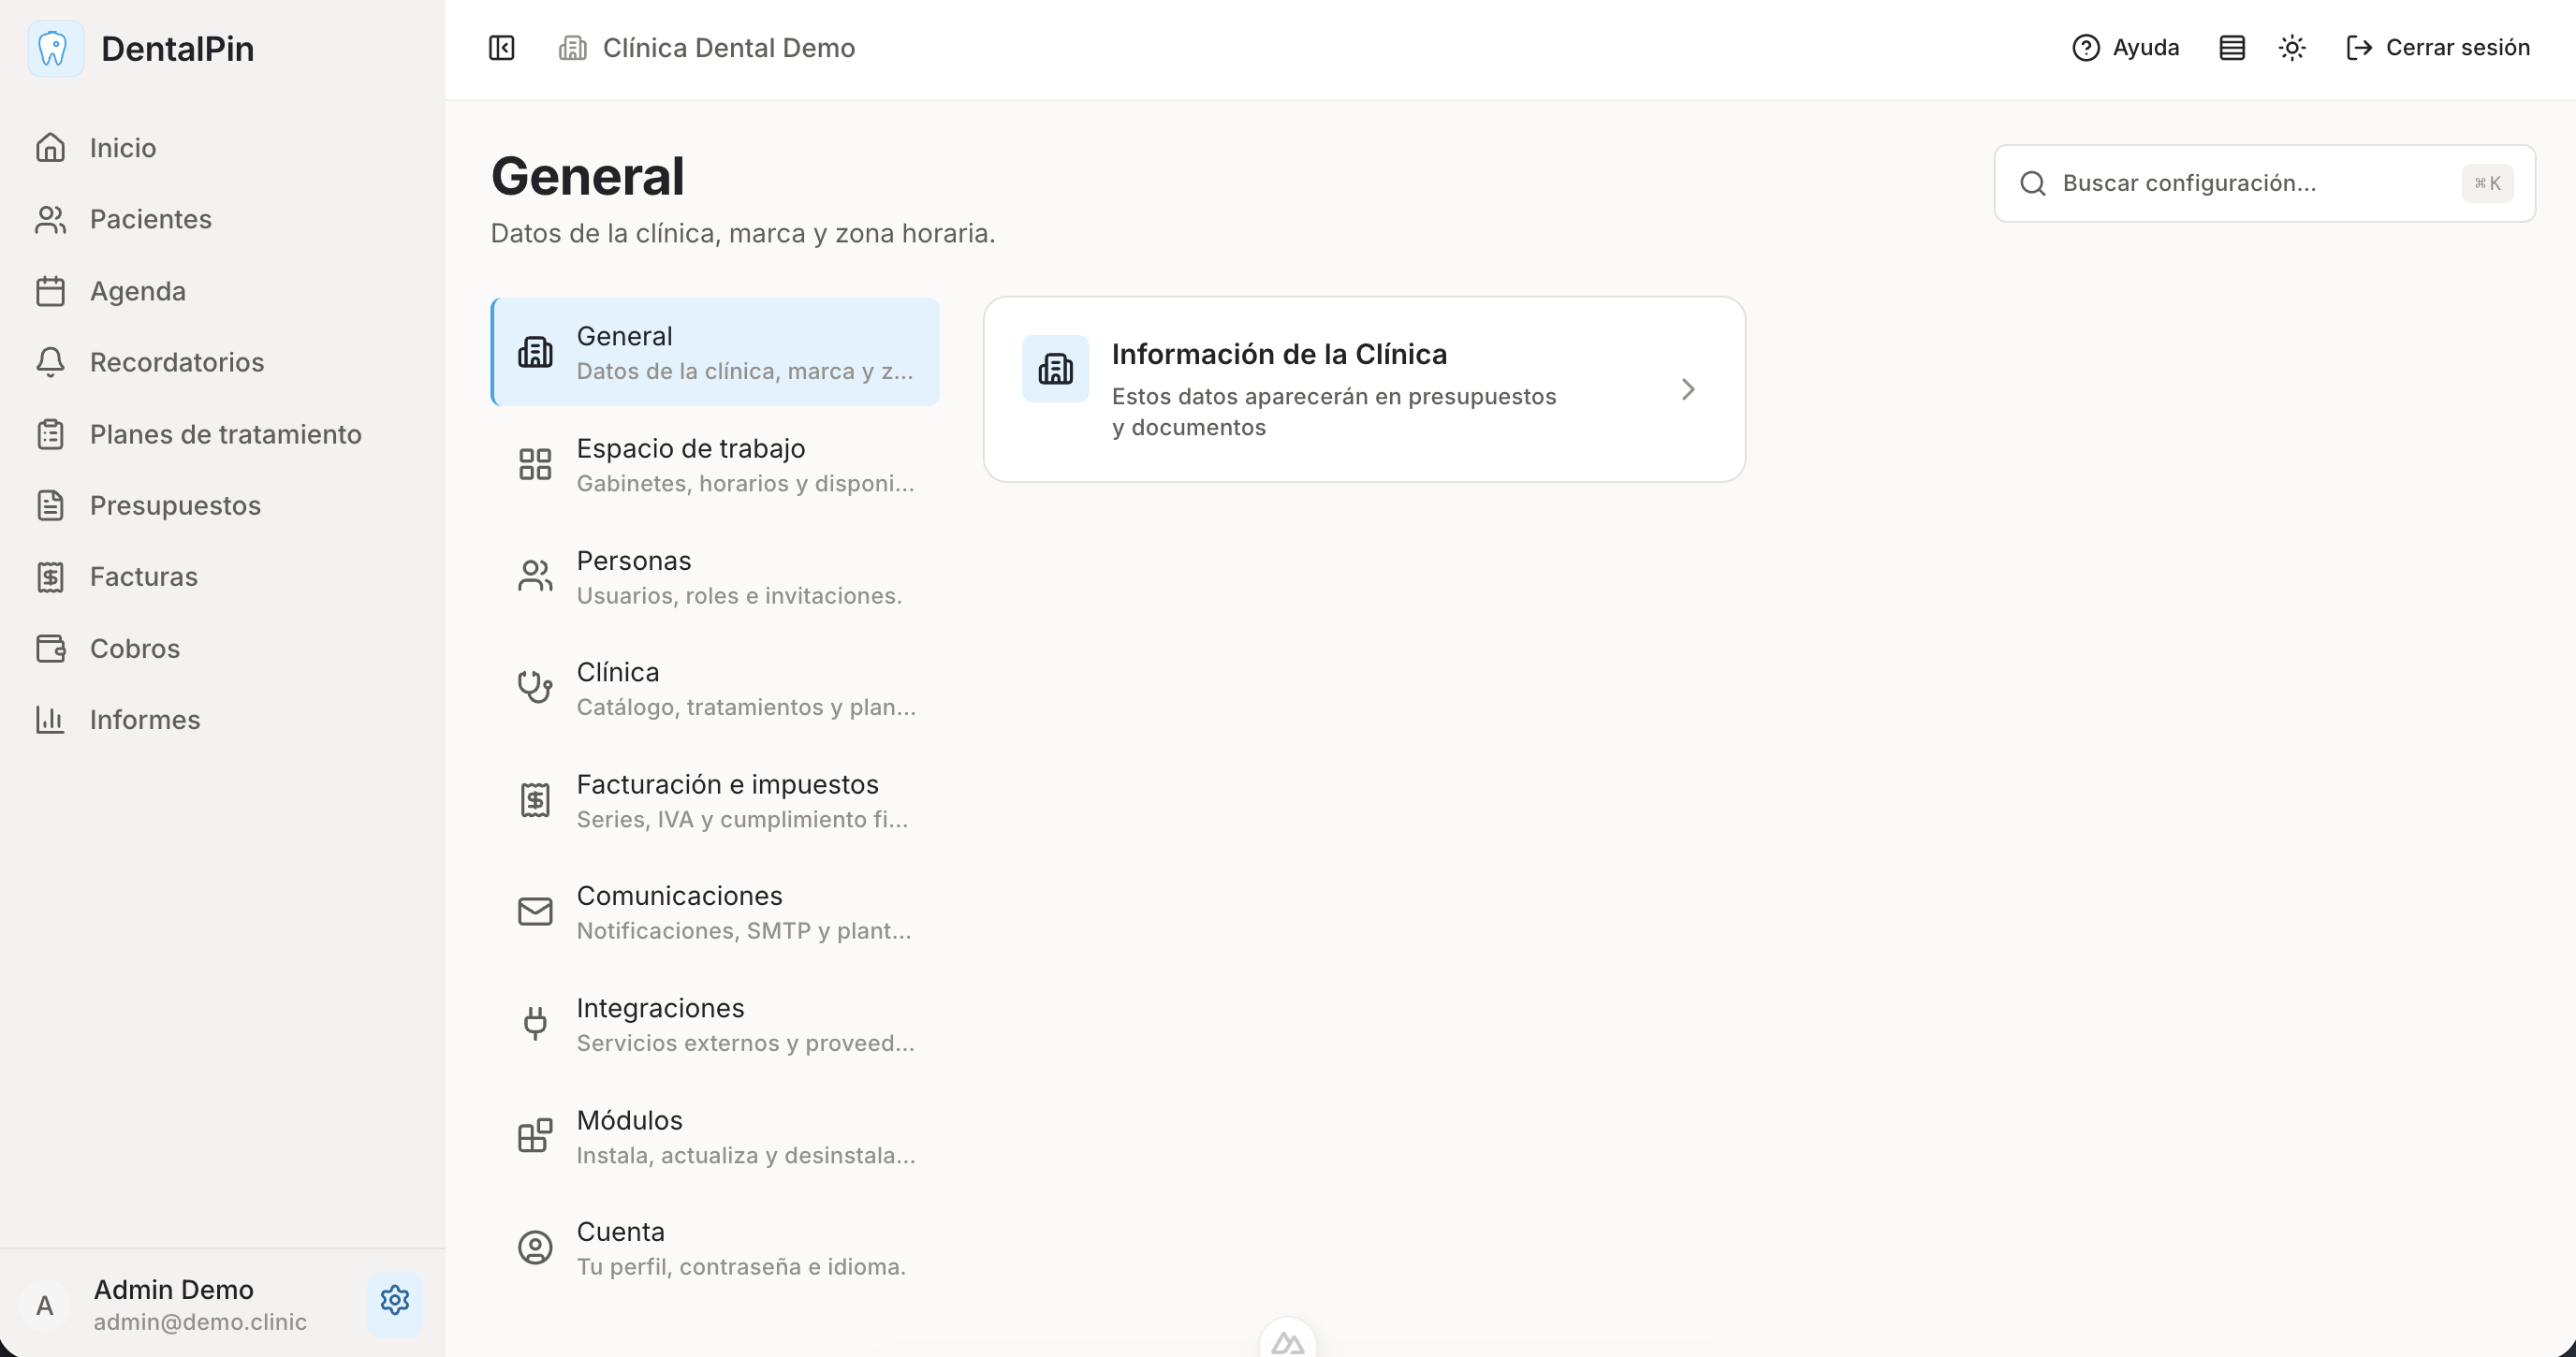Click the Recordatorios bell icon
Image resolution: width=2576 pixels, height=1357 pixels.
point(50,362)
